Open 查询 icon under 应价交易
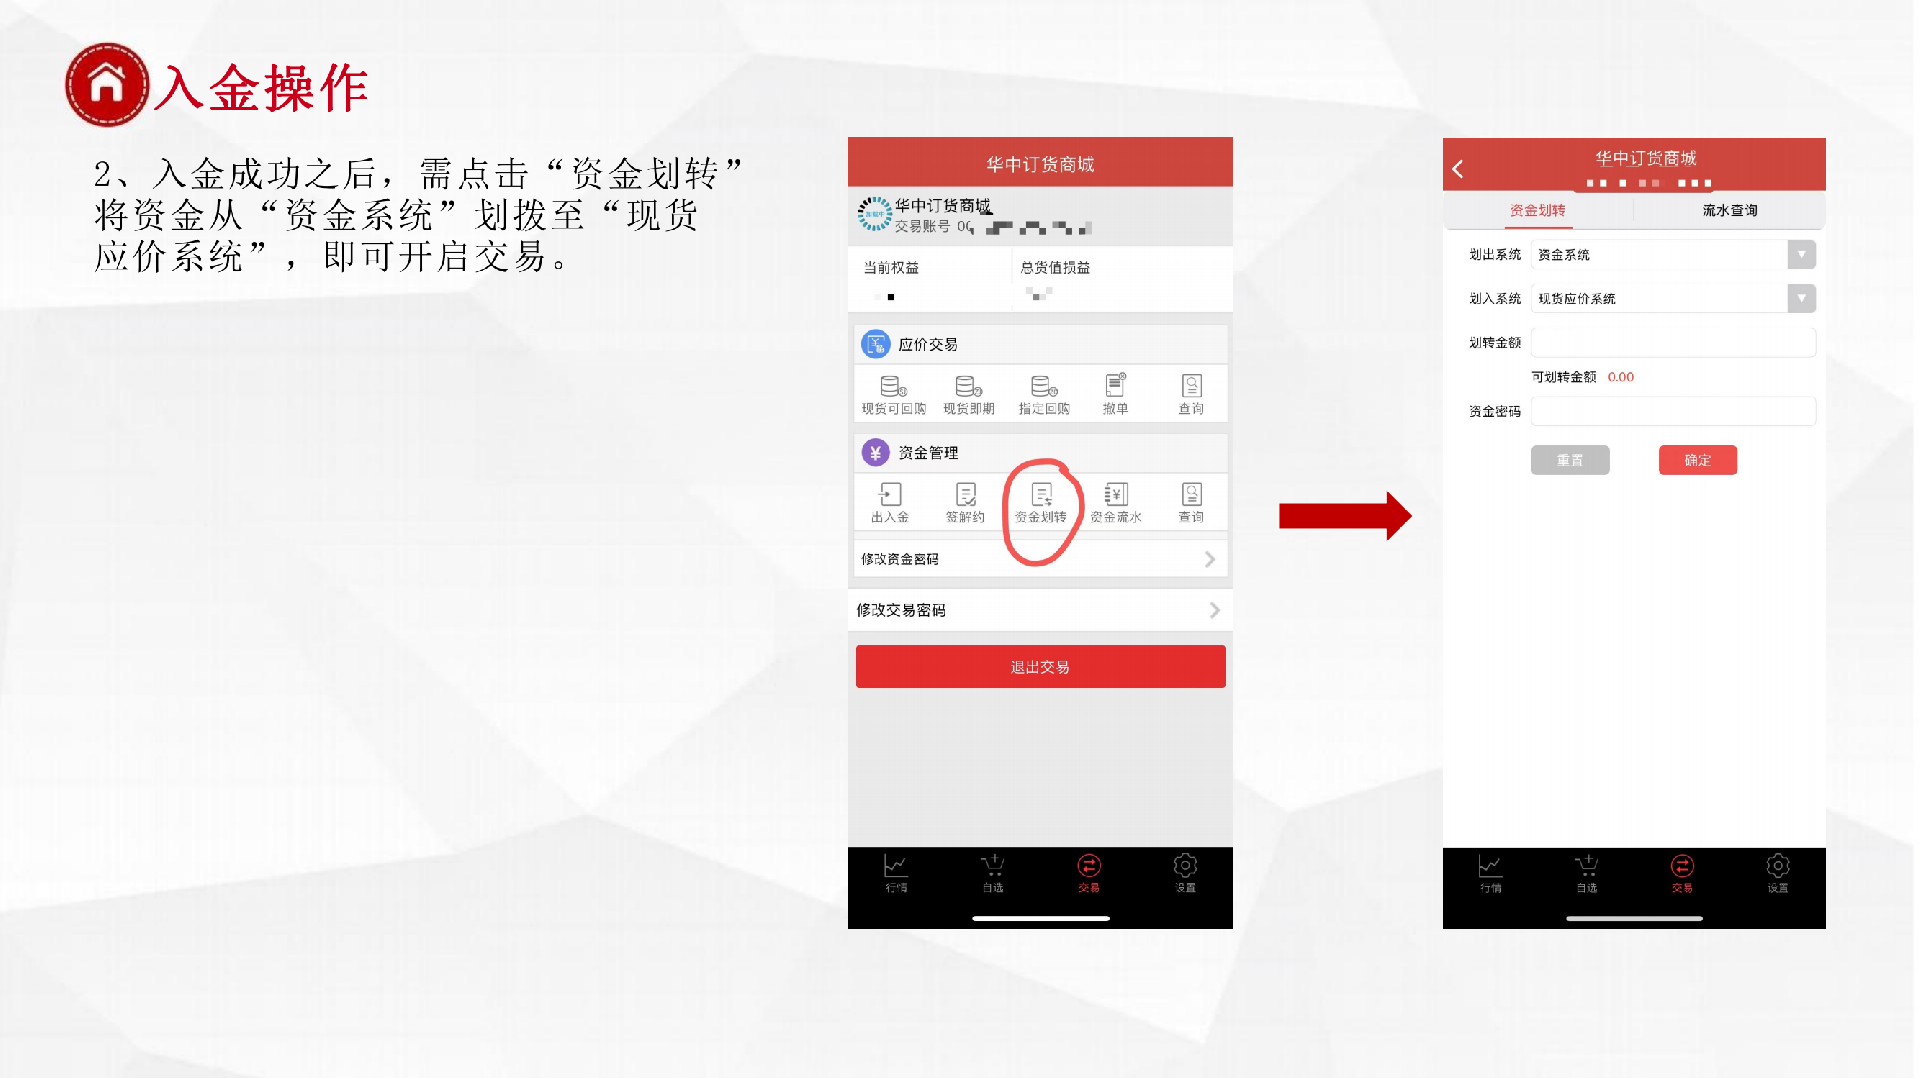Image resolution: width=1920 pixels, height=1079 pixels. click(x=1191, y=395)
